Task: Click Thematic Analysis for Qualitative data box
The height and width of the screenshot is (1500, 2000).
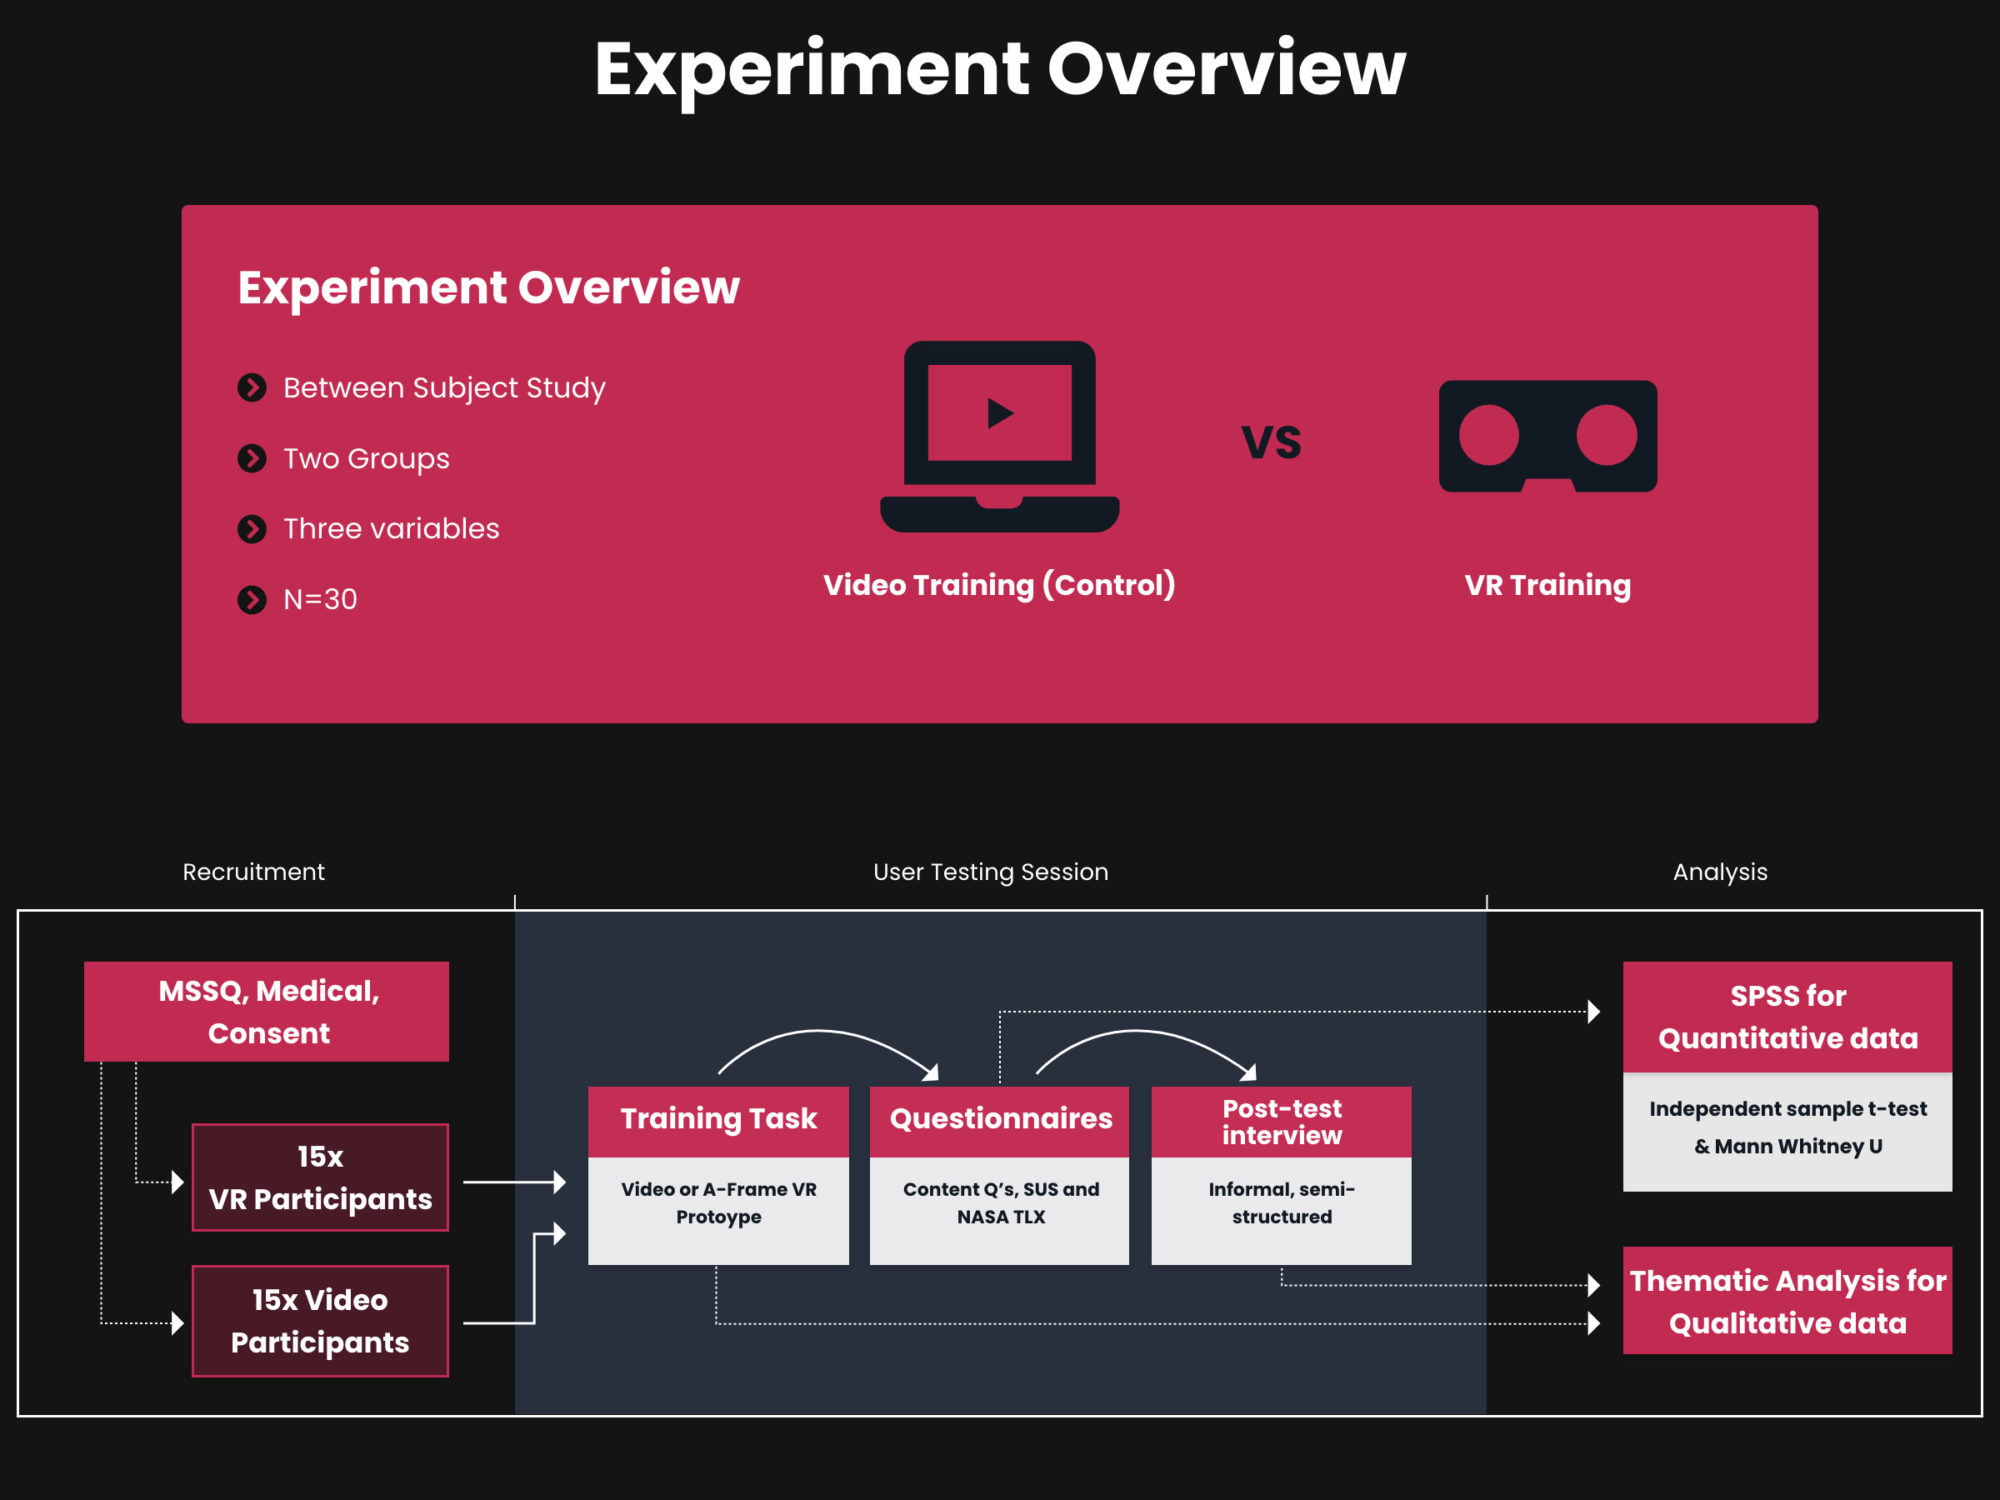Action: (x=1787, y=1300)
